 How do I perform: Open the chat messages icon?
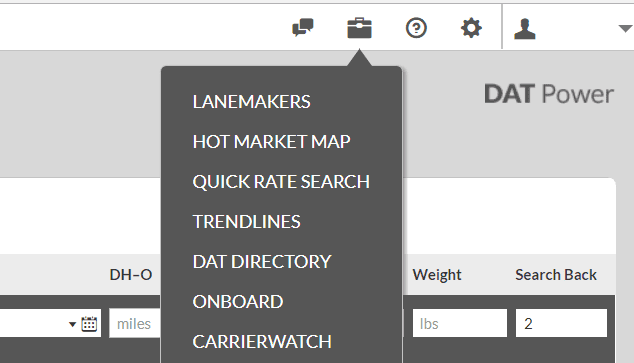[303, 27]
